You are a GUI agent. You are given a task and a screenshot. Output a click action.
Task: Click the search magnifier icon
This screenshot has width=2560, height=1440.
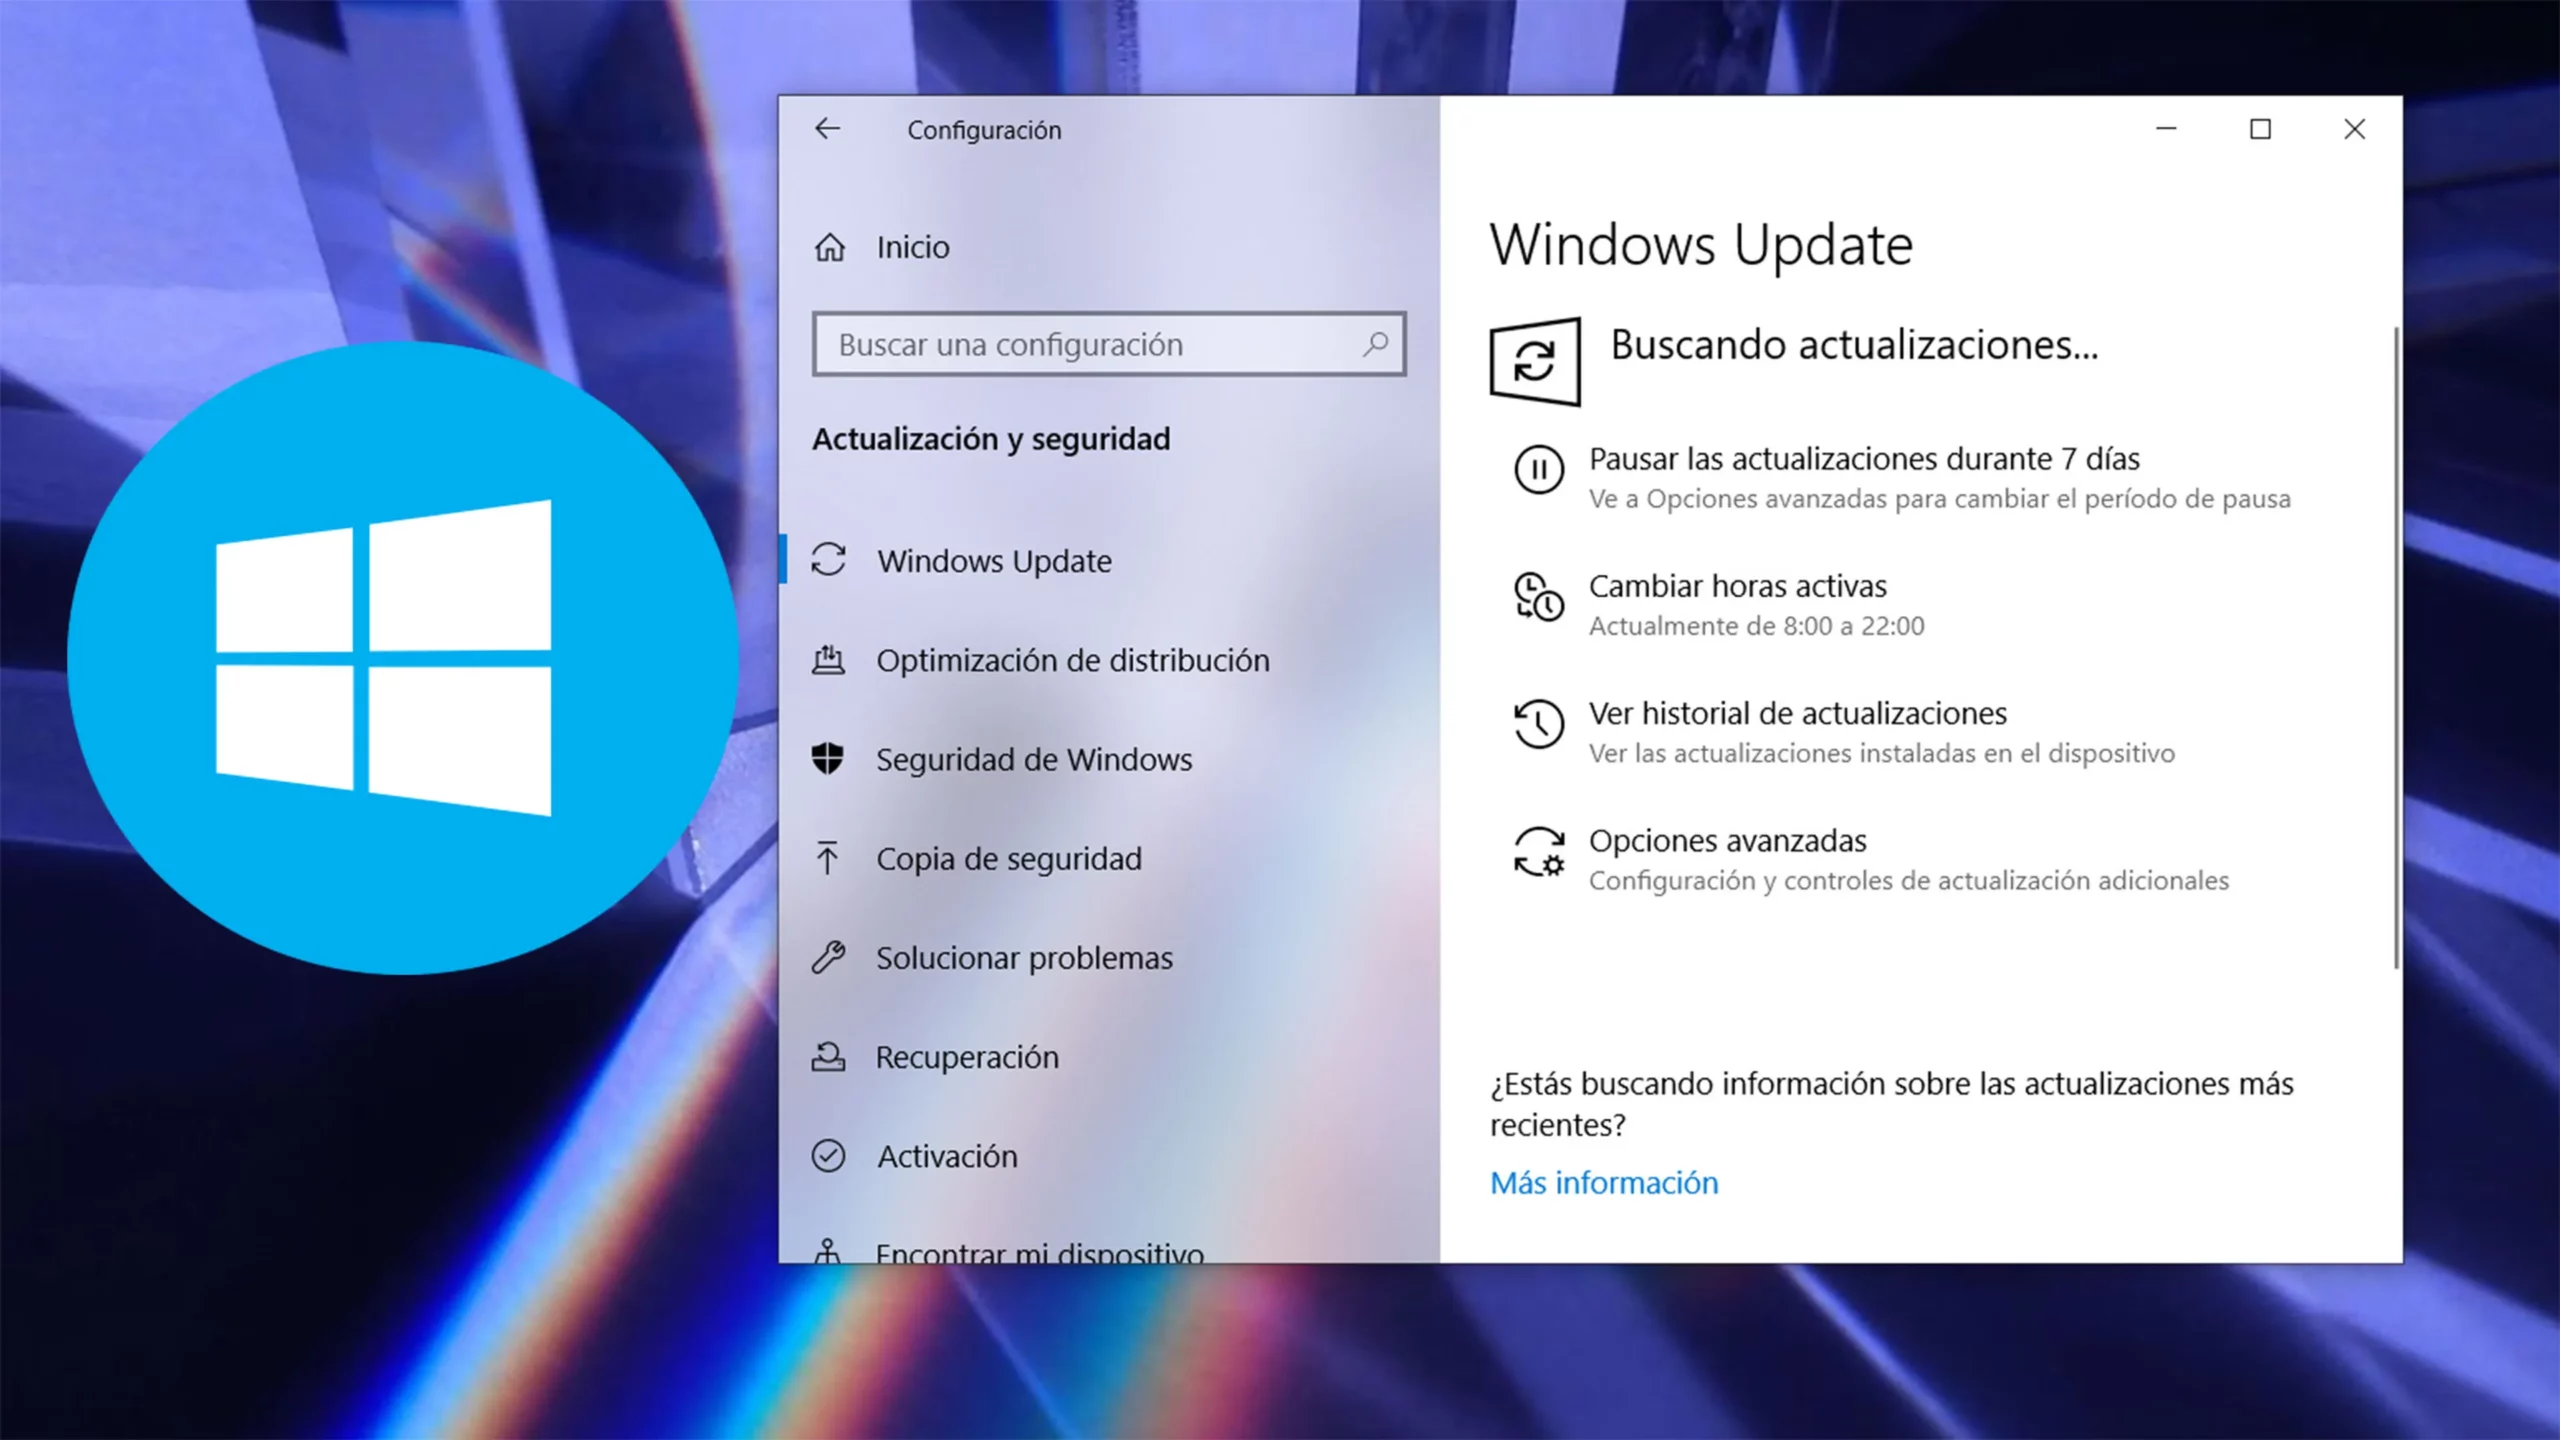pos(1376,344)
